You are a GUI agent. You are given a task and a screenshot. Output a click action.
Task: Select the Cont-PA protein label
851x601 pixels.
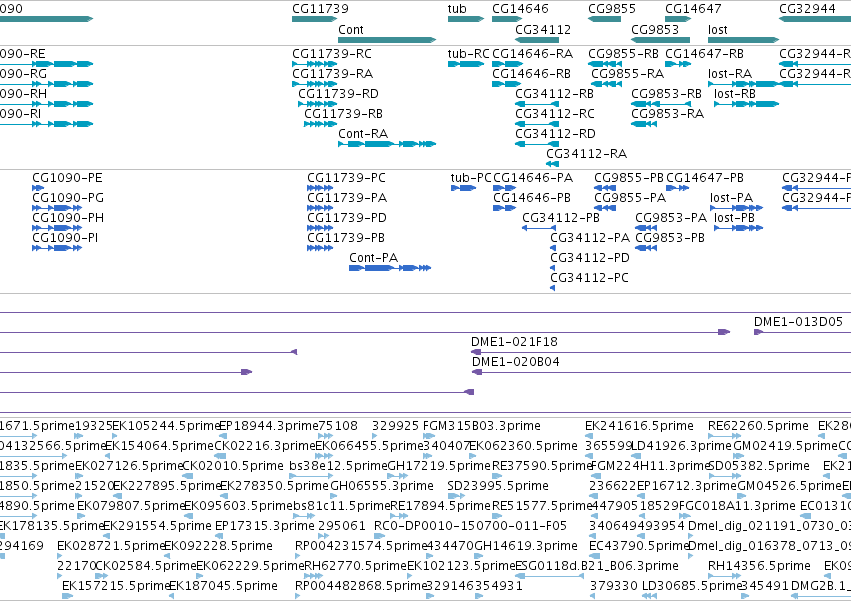[x=373, y=258]
